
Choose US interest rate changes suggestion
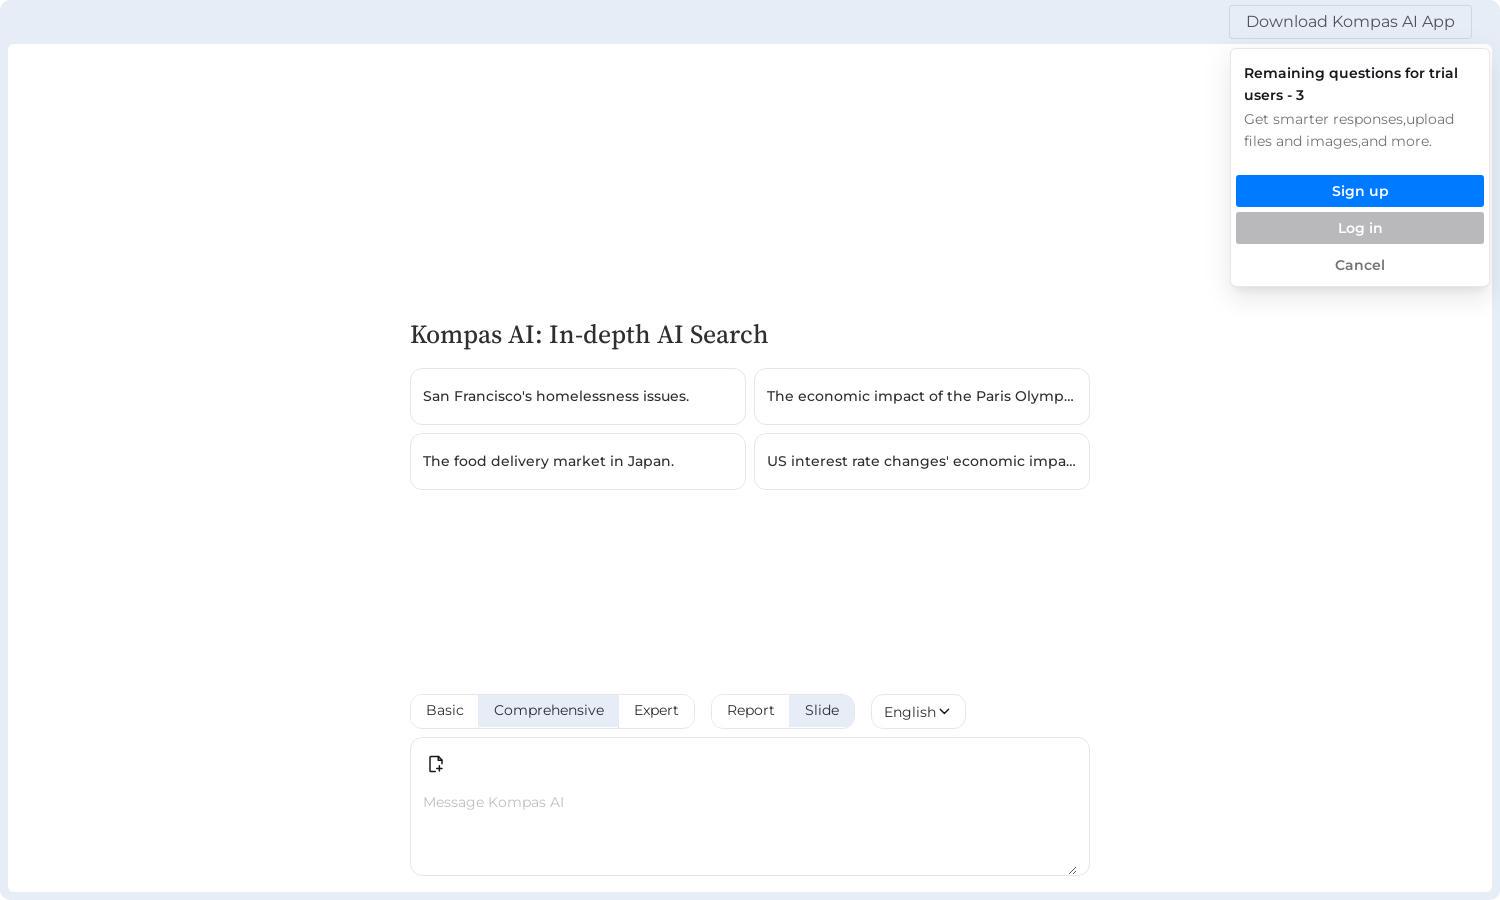pyautogui.click(x=922, y=461)
